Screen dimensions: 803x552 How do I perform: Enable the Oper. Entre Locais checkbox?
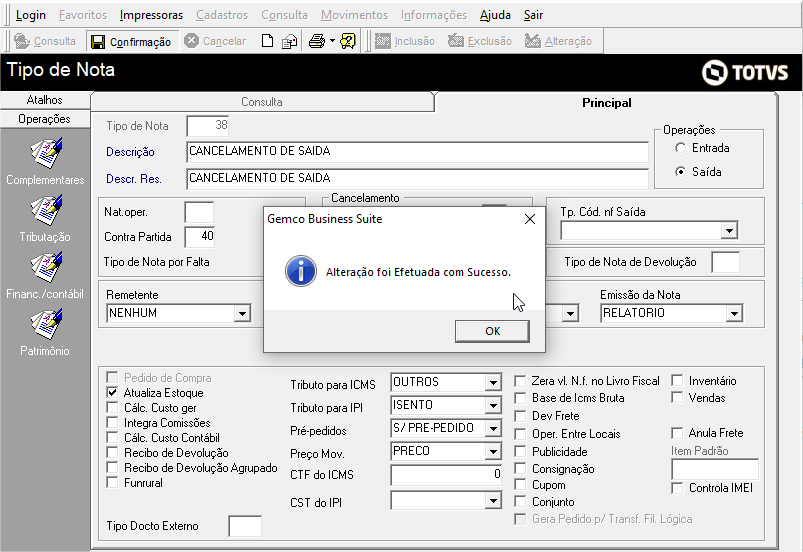coord(520,434)
